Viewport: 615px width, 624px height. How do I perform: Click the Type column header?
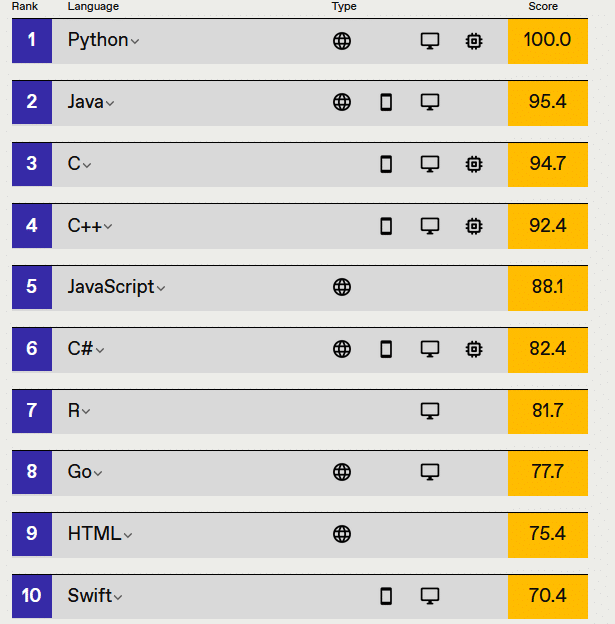click(344, 6)
